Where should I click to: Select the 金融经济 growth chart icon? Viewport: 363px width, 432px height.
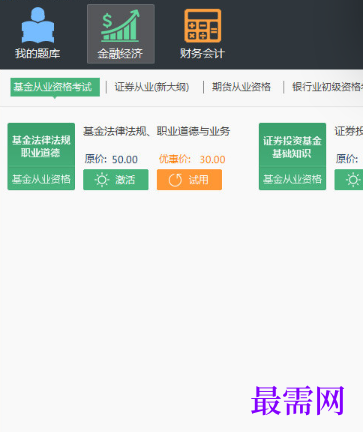[120, 25]
